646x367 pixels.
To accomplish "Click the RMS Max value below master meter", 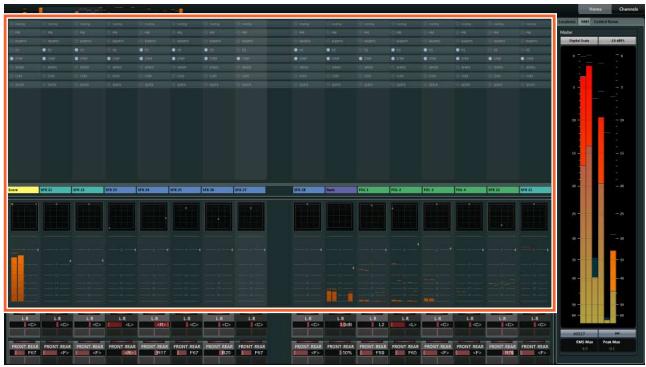I will coord(585,348).
